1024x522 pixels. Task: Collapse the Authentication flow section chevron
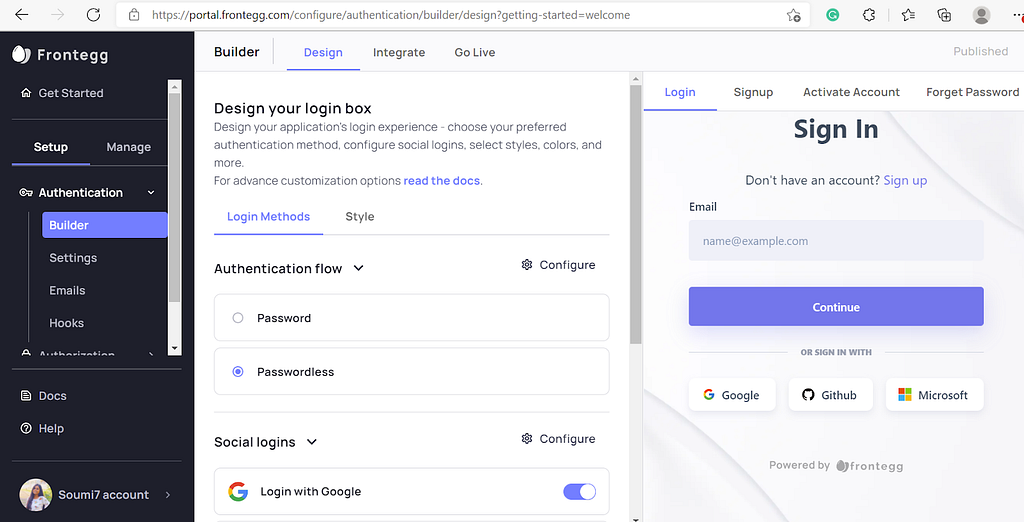(x=359, y=268)
